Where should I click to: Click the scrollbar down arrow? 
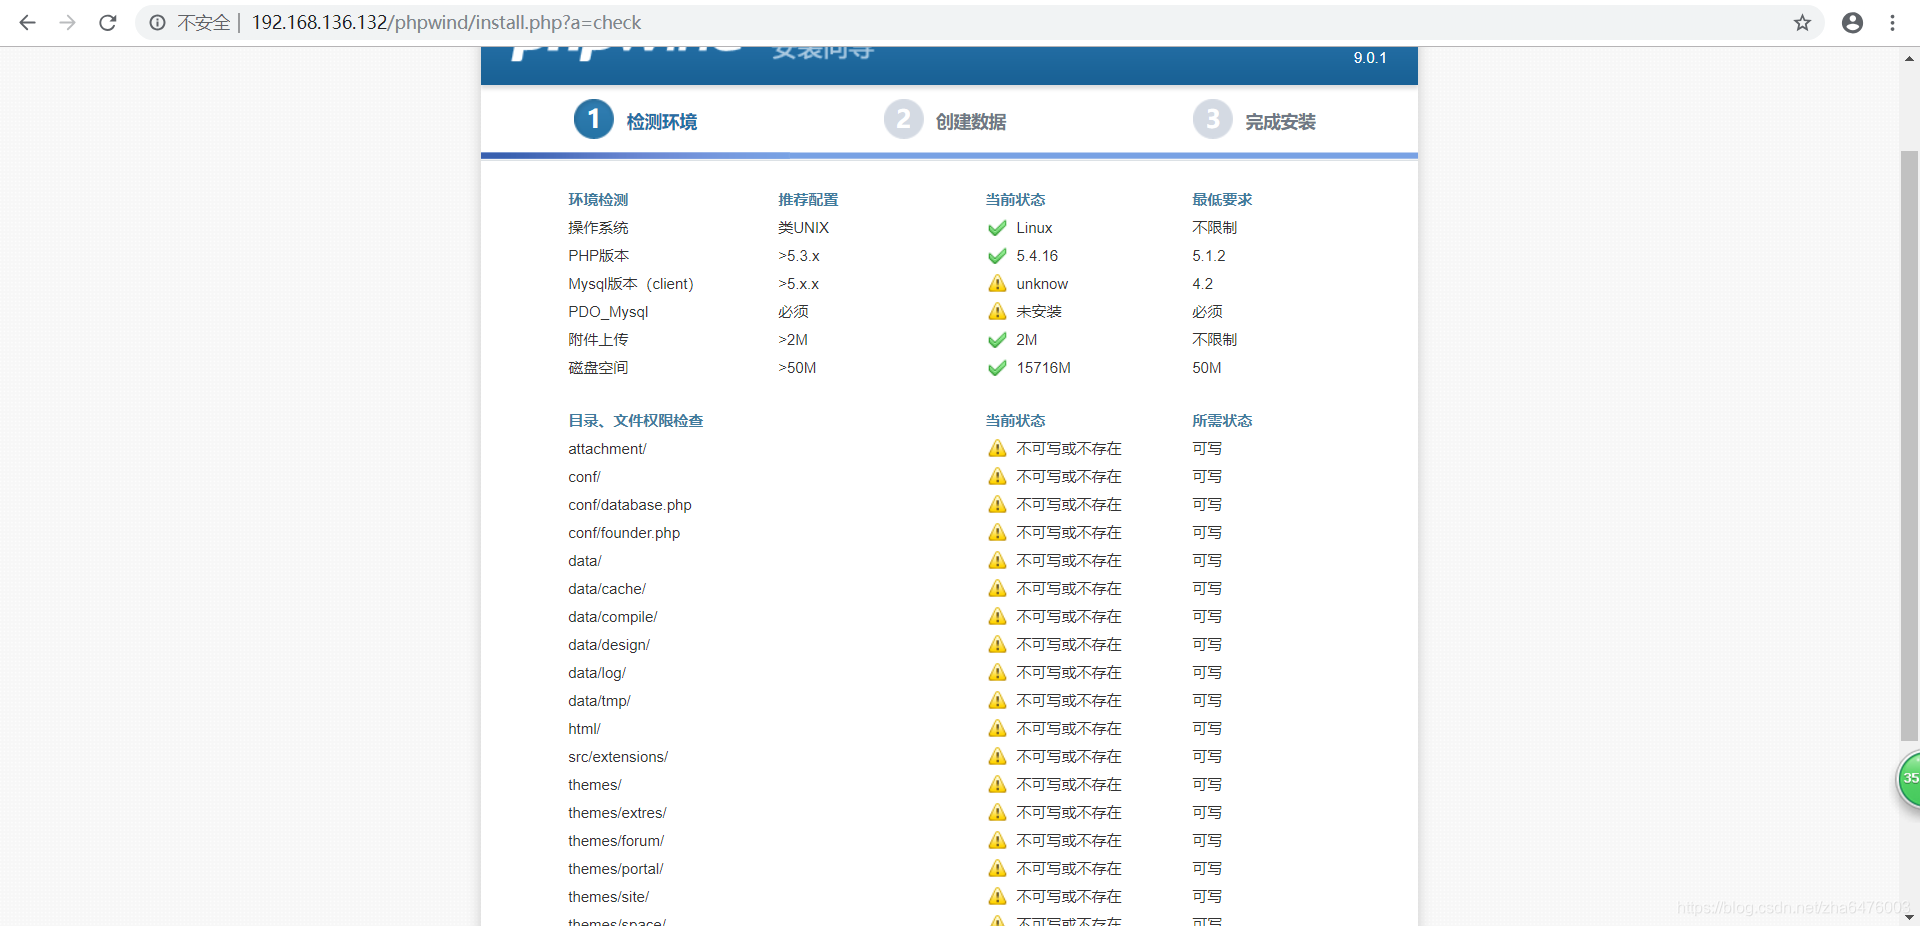click(x=1909, y=916)
